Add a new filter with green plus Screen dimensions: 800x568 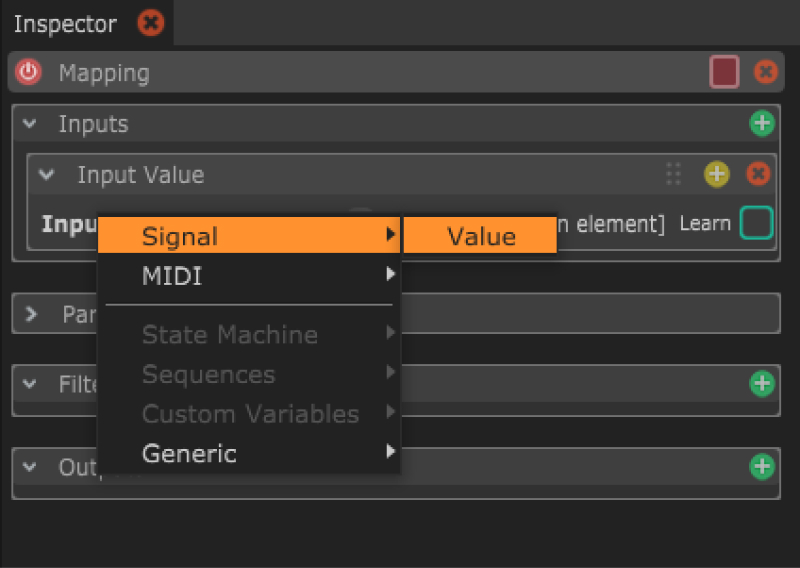(762, 383)
